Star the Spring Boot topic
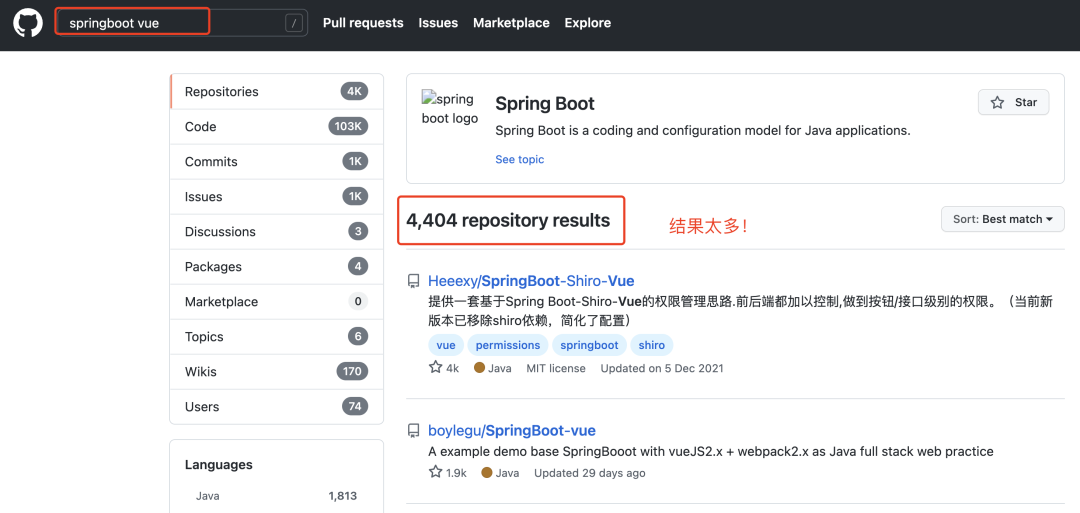Screen dimensions: 1080x513 click(x=1013, y=103)
